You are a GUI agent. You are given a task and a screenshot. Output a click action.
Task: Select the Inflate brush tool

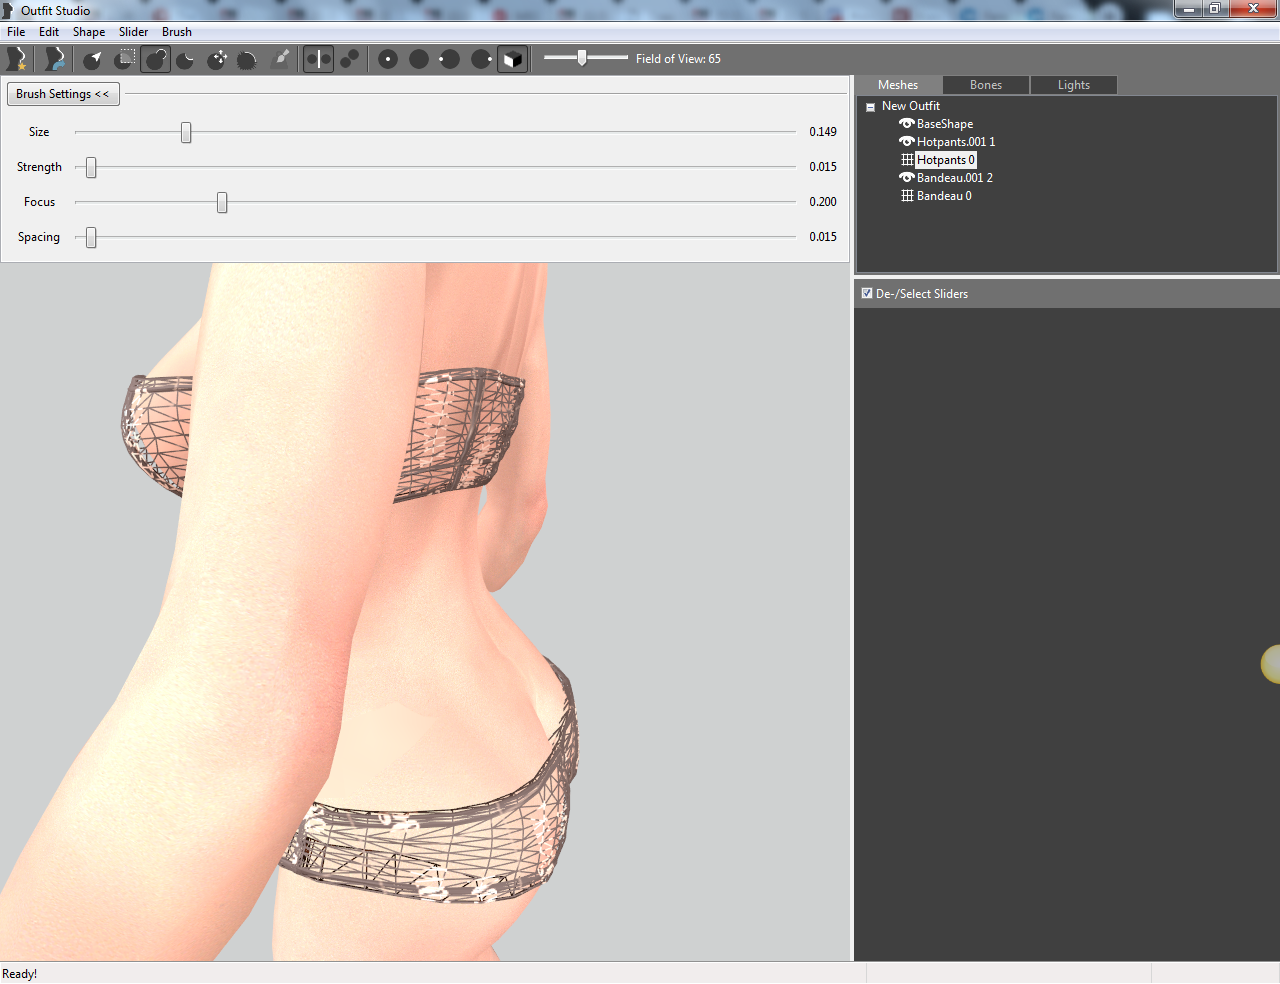(156, 59)
